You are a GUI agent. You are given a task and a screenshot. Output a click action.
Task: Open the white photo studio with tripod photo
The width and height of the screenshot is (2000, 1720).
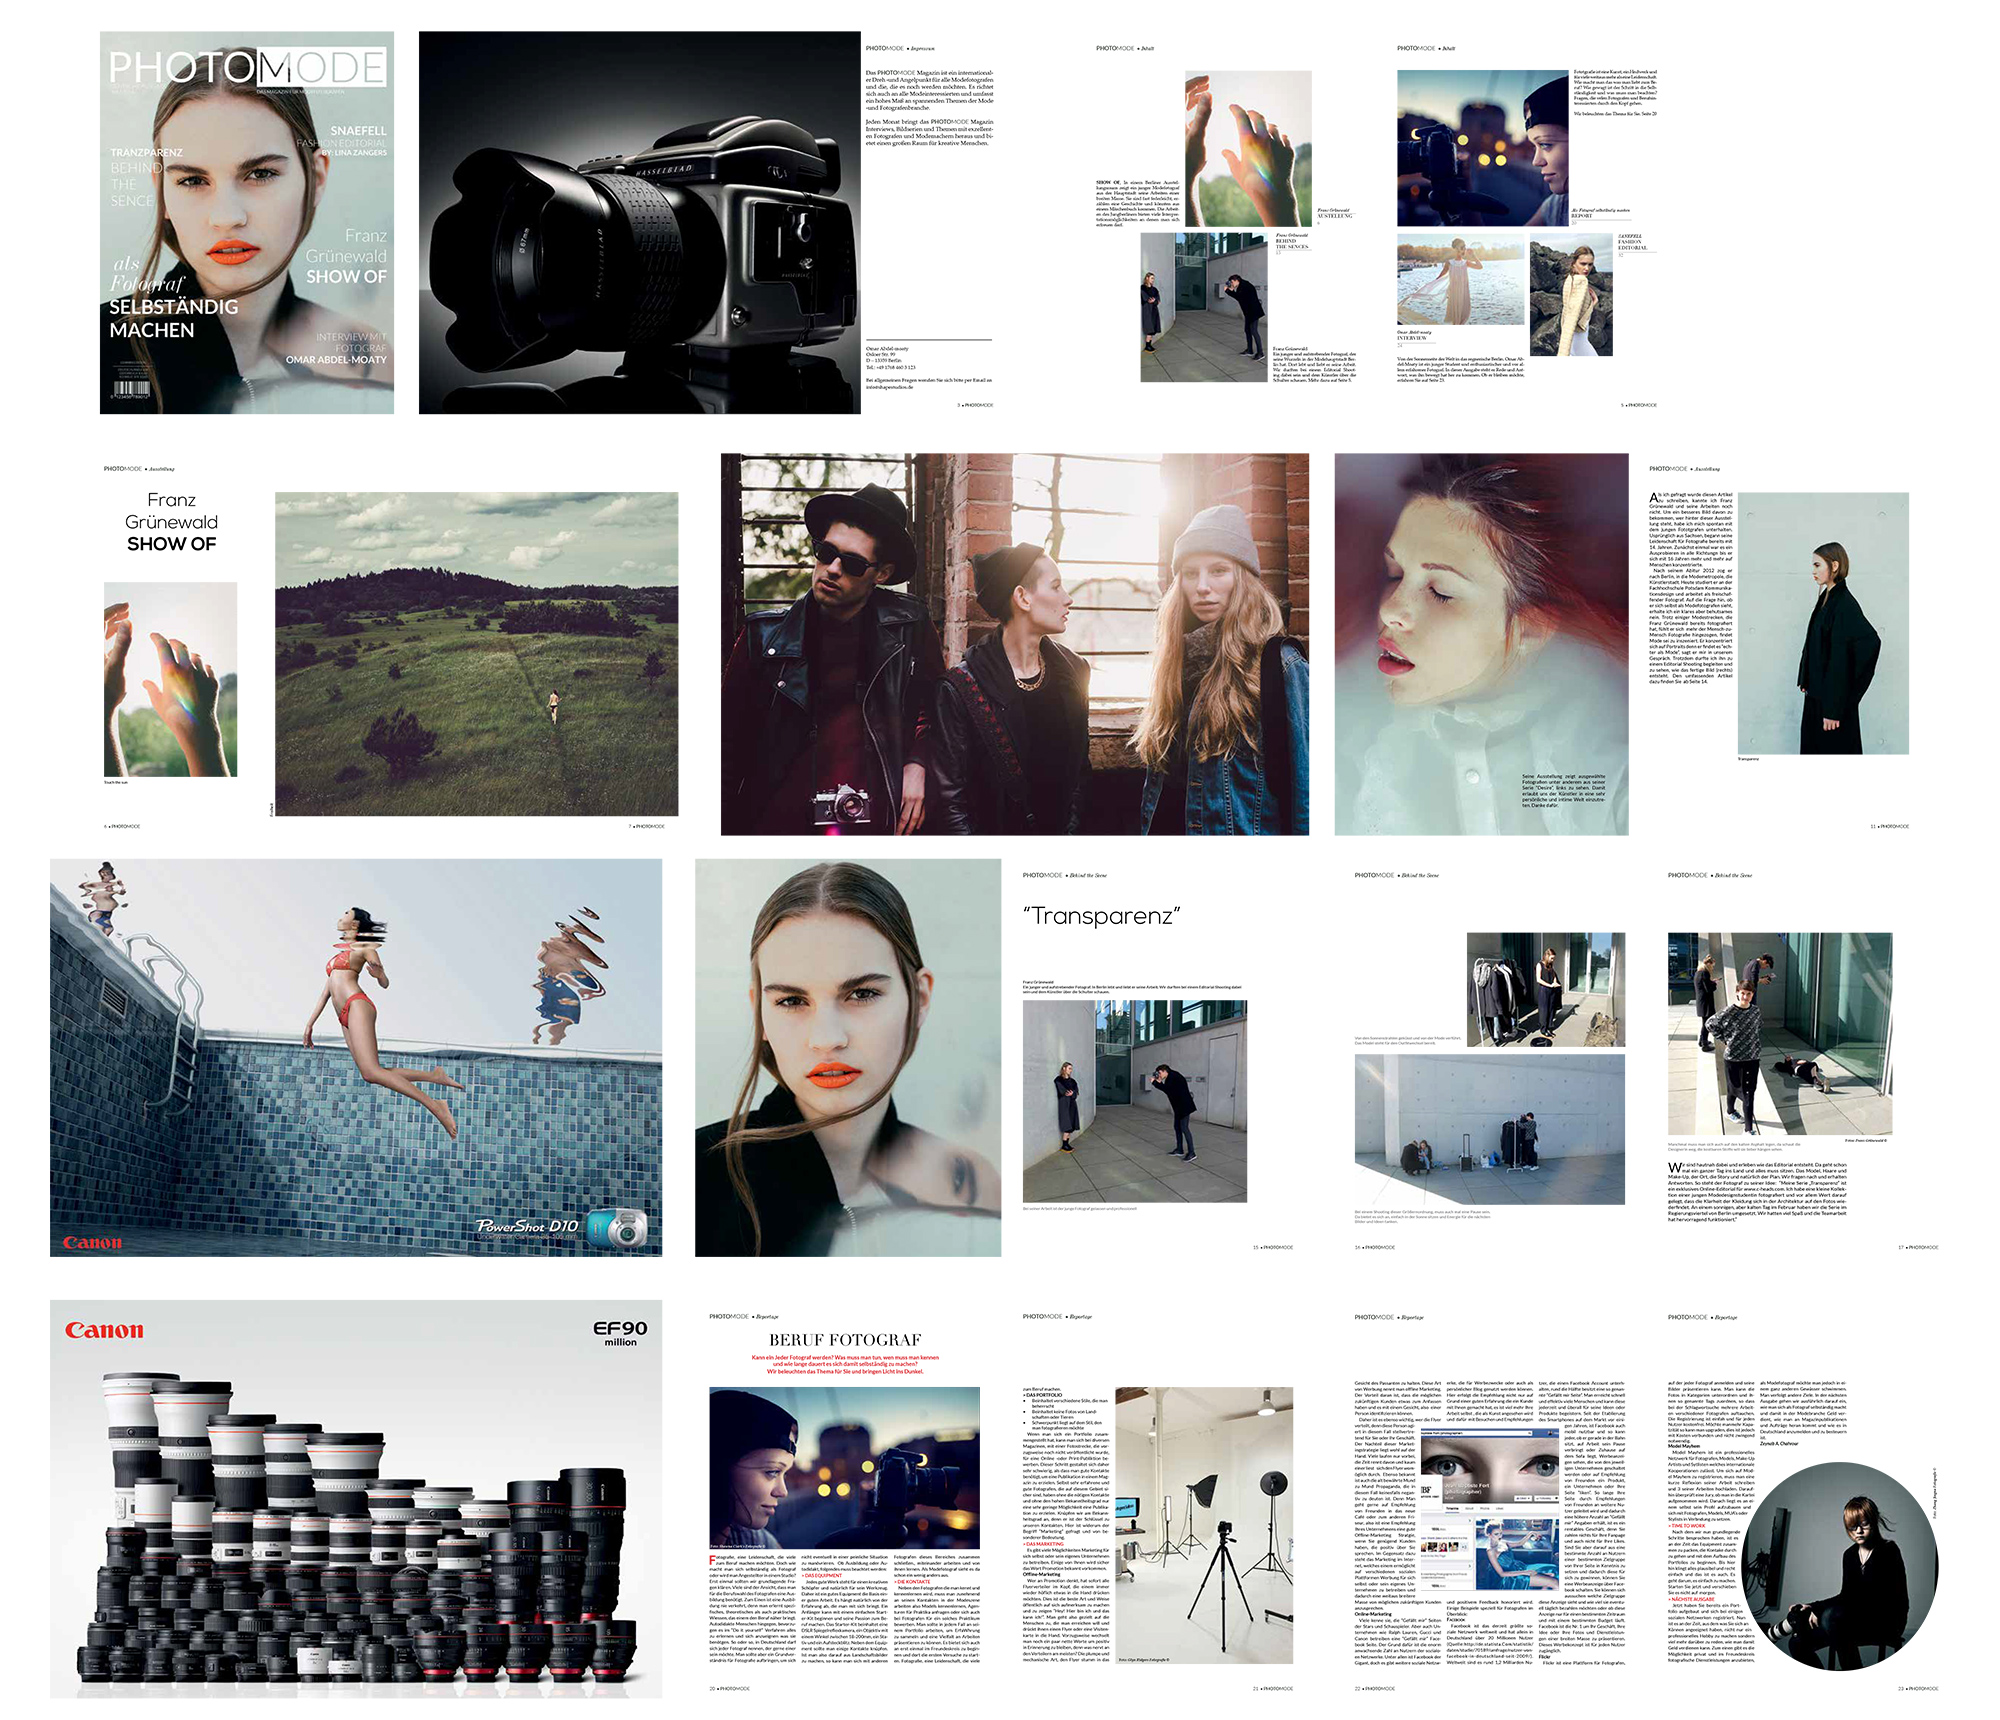pyautogui.click(x=1204, y=1525)
